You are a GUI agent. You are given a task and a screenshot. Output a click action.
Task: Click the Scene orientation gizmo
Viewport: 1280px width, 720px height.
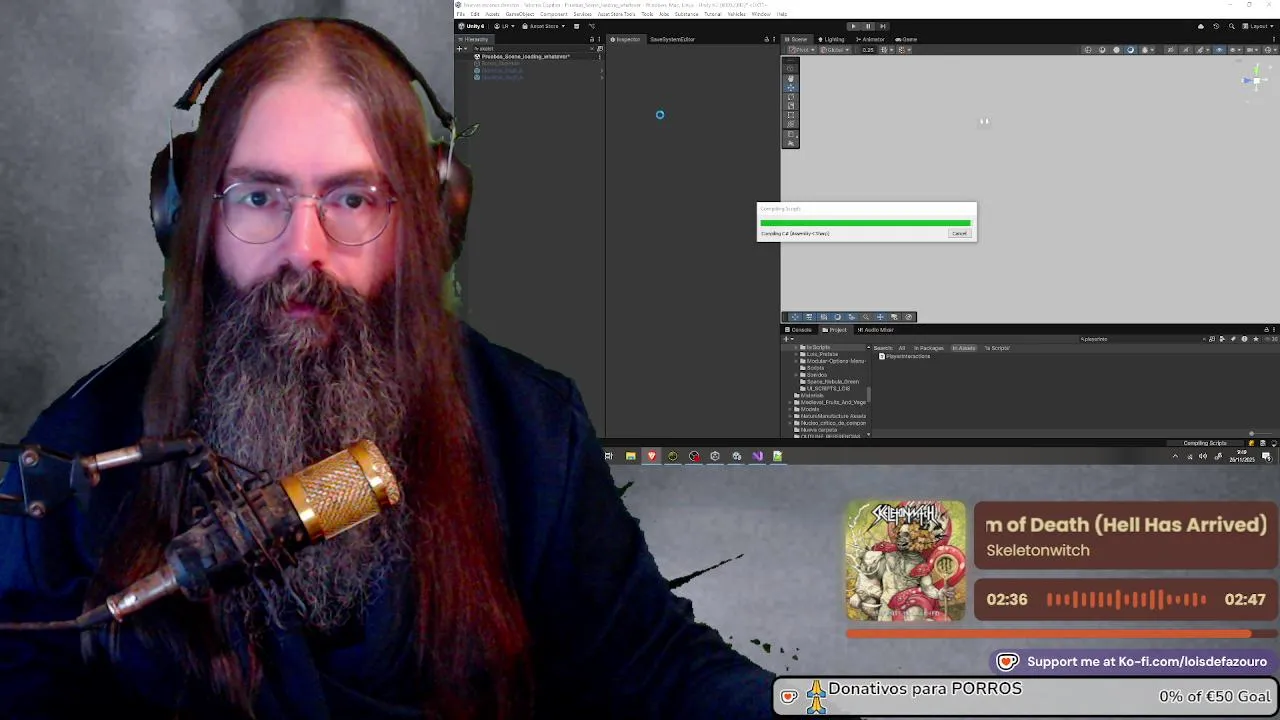(x=1256, y=81)
